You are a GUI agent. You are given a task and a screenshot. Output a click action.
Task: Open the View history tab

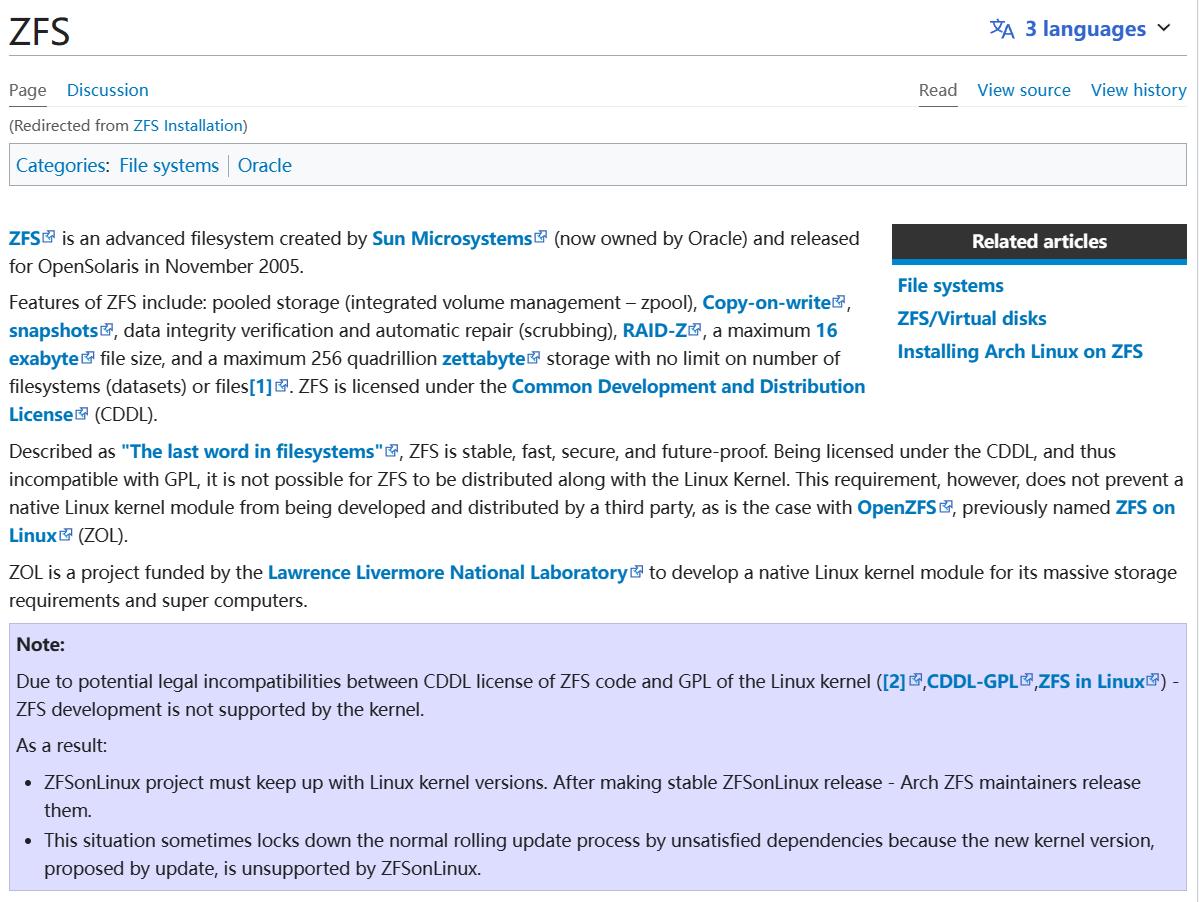point(1138,90)
